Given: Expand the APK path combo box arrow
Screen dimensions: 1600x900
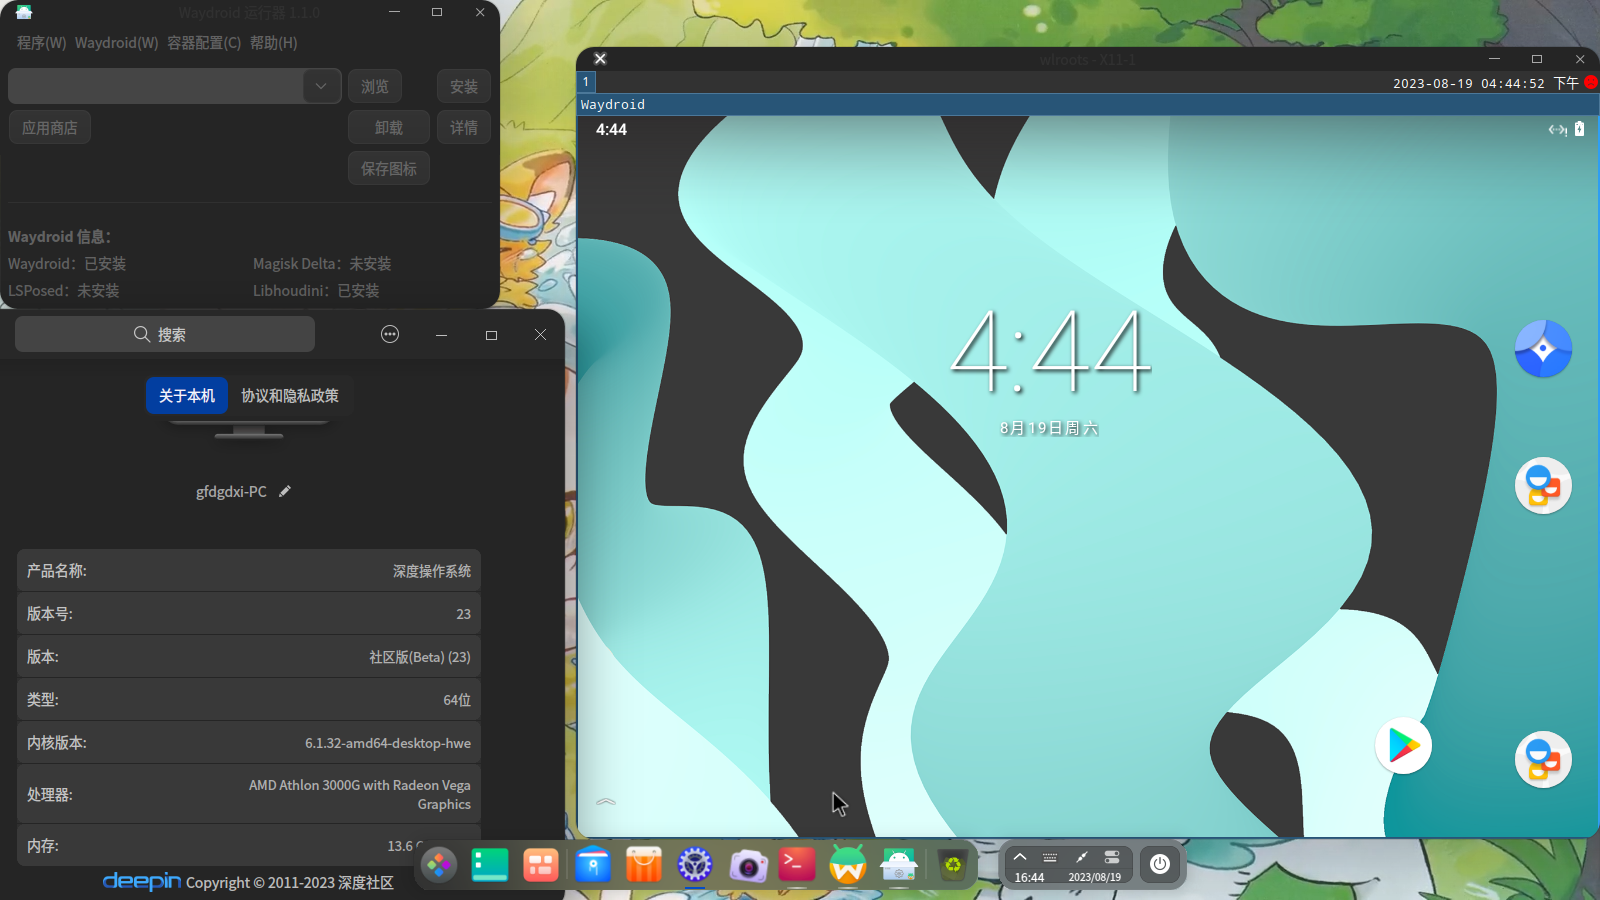Looking at the screenshot, I should point(321,86).
